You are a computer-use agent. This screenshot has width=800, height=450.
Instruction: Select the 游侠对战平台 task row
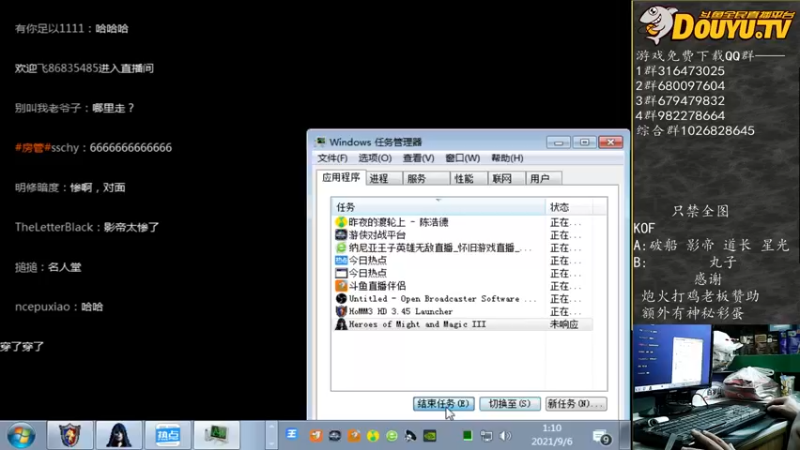point(463,235)
